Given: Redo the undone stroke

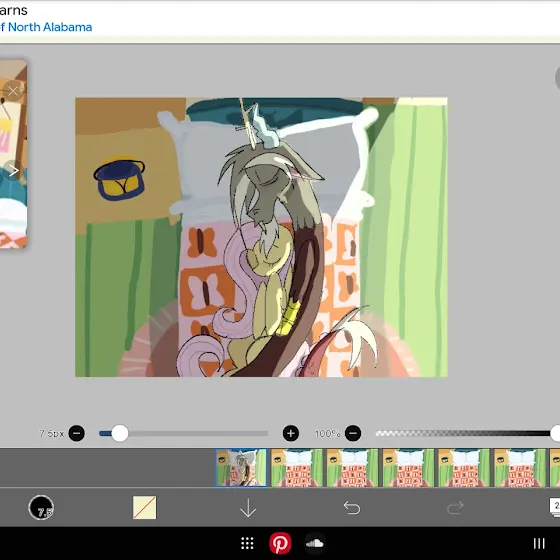Looking at the screenshot, I should (x=455, y=508).
